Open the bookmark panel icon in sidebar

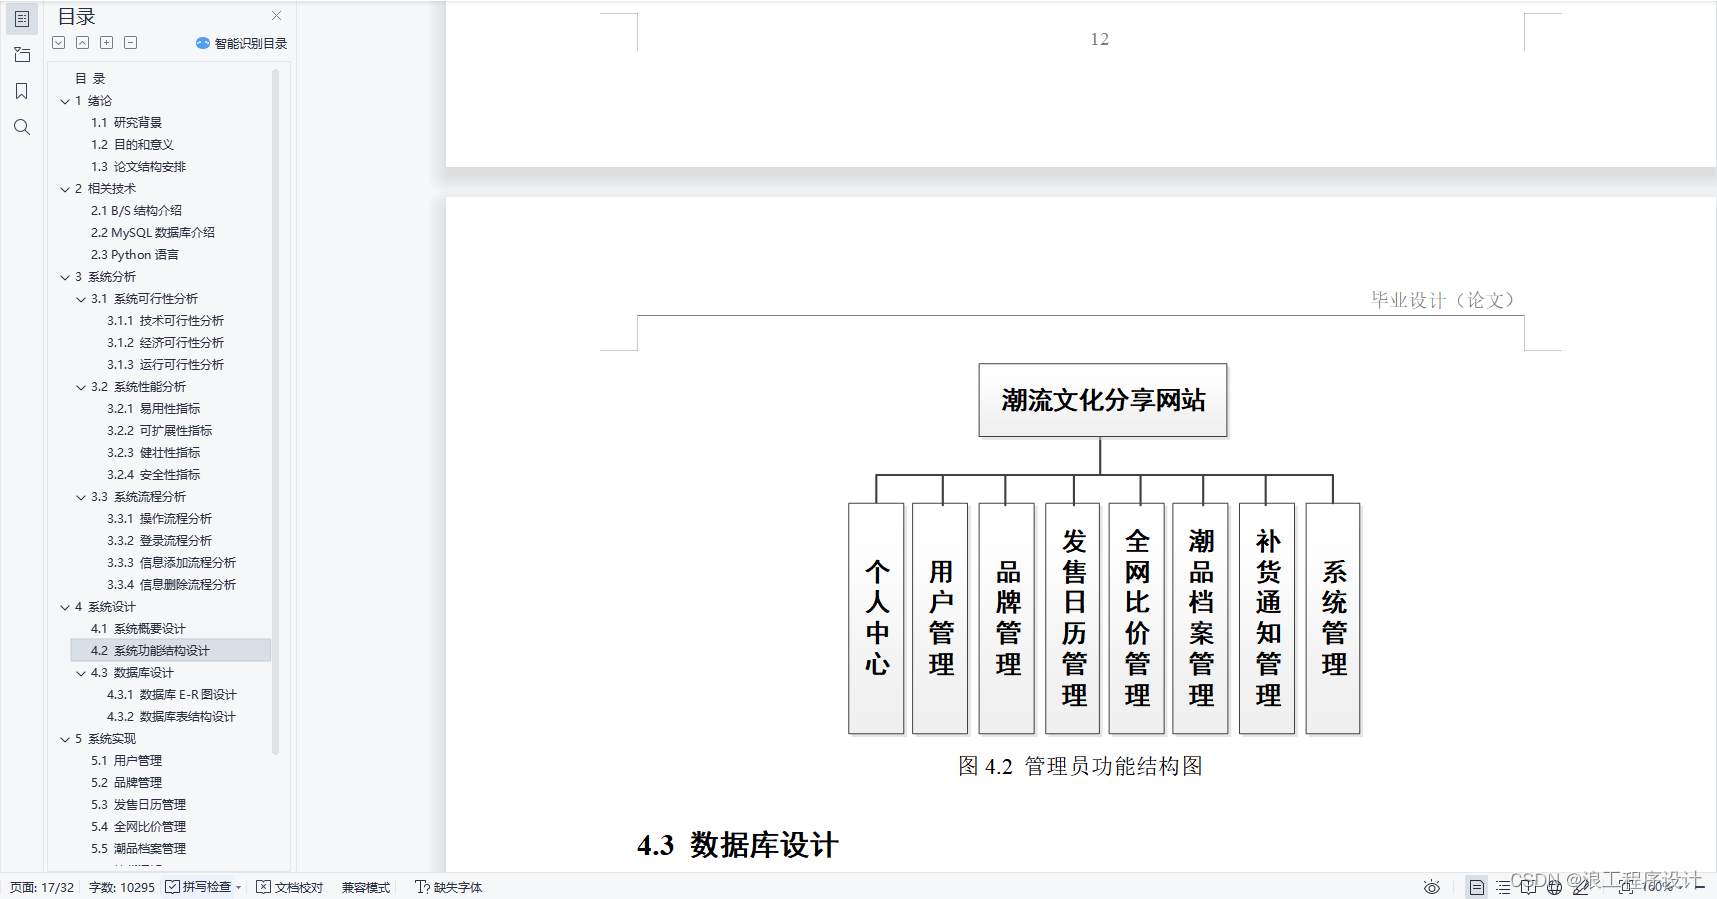(22, 91)
